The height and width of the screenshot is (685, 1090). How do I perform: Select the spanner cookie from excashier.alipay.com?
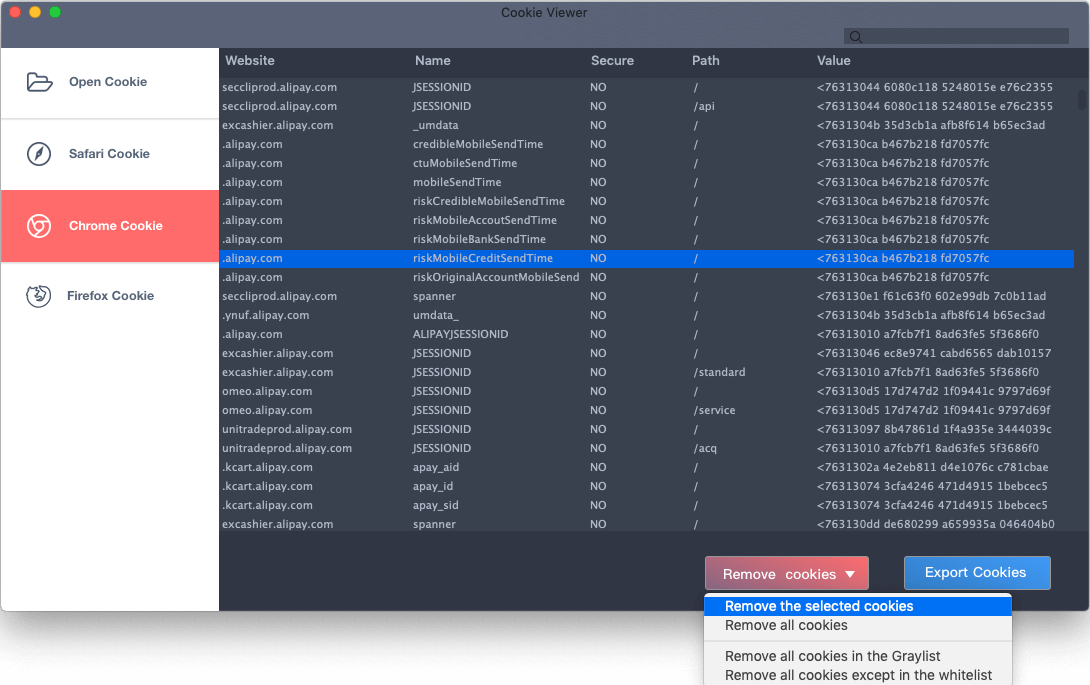pos(646,524)
